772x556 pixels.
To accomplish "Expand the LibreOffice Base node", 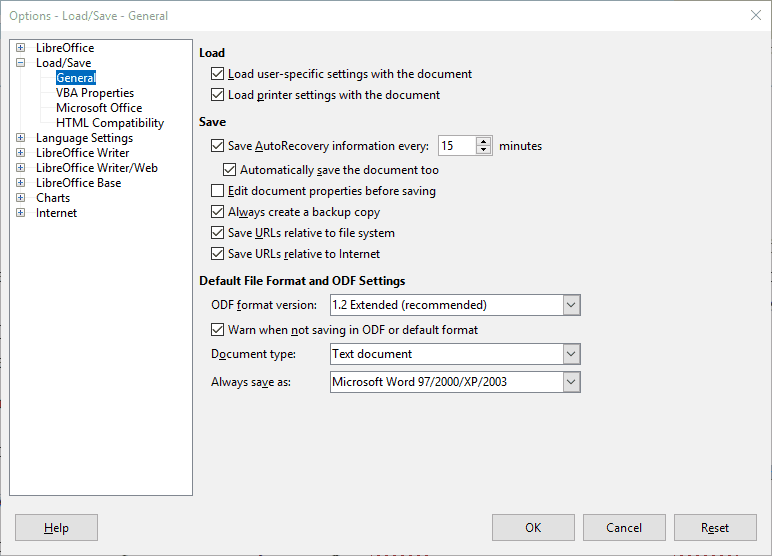I will (20, 183).
